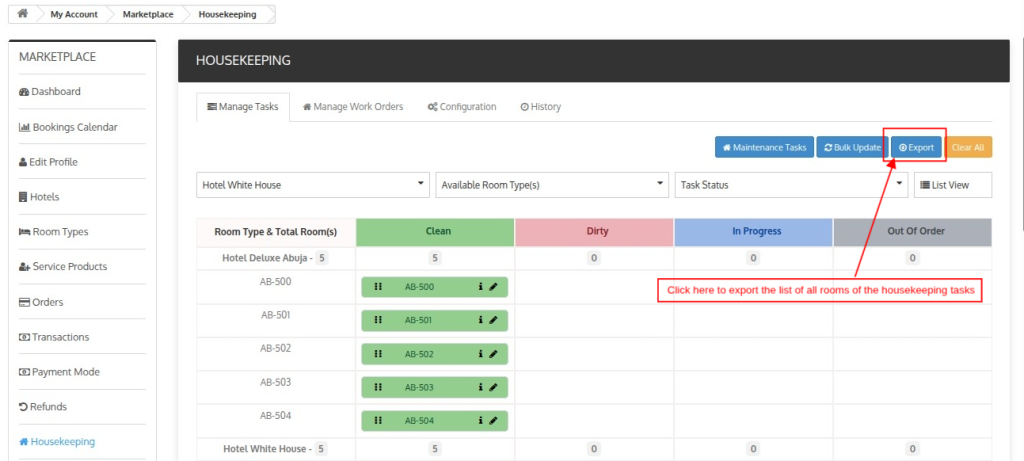Viewport: 1024px width, 461px height.
Task: Click AB-502 room label in first column
Action: point(276,348)
